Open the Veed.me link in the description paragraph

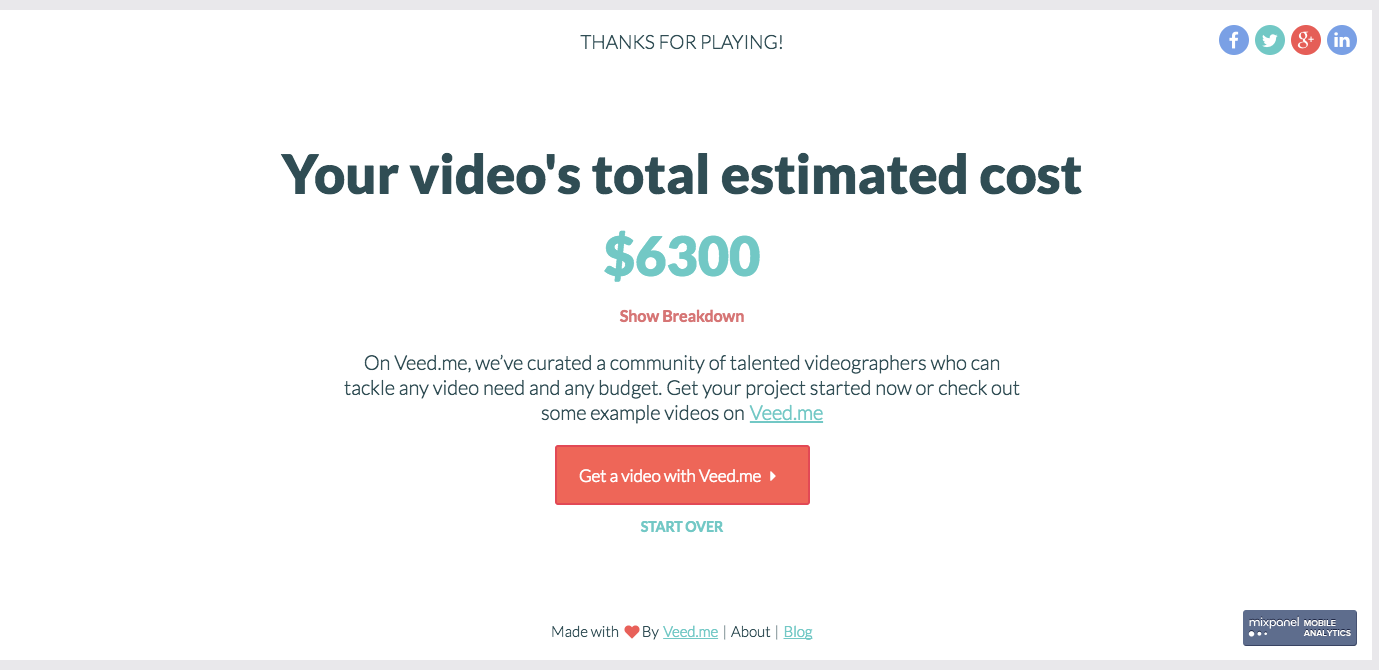[786, 413]
